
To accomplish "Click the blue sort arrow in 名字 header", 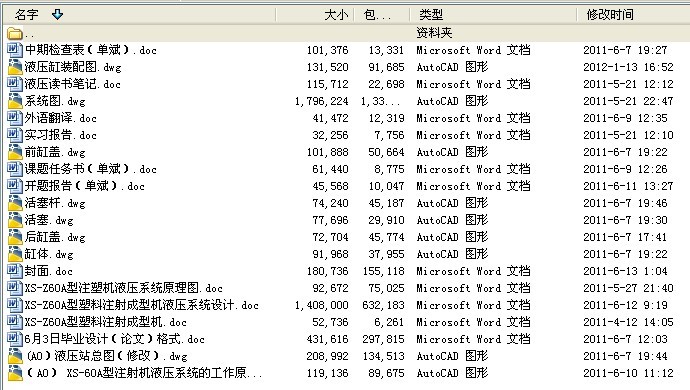I will click(57, 15).
